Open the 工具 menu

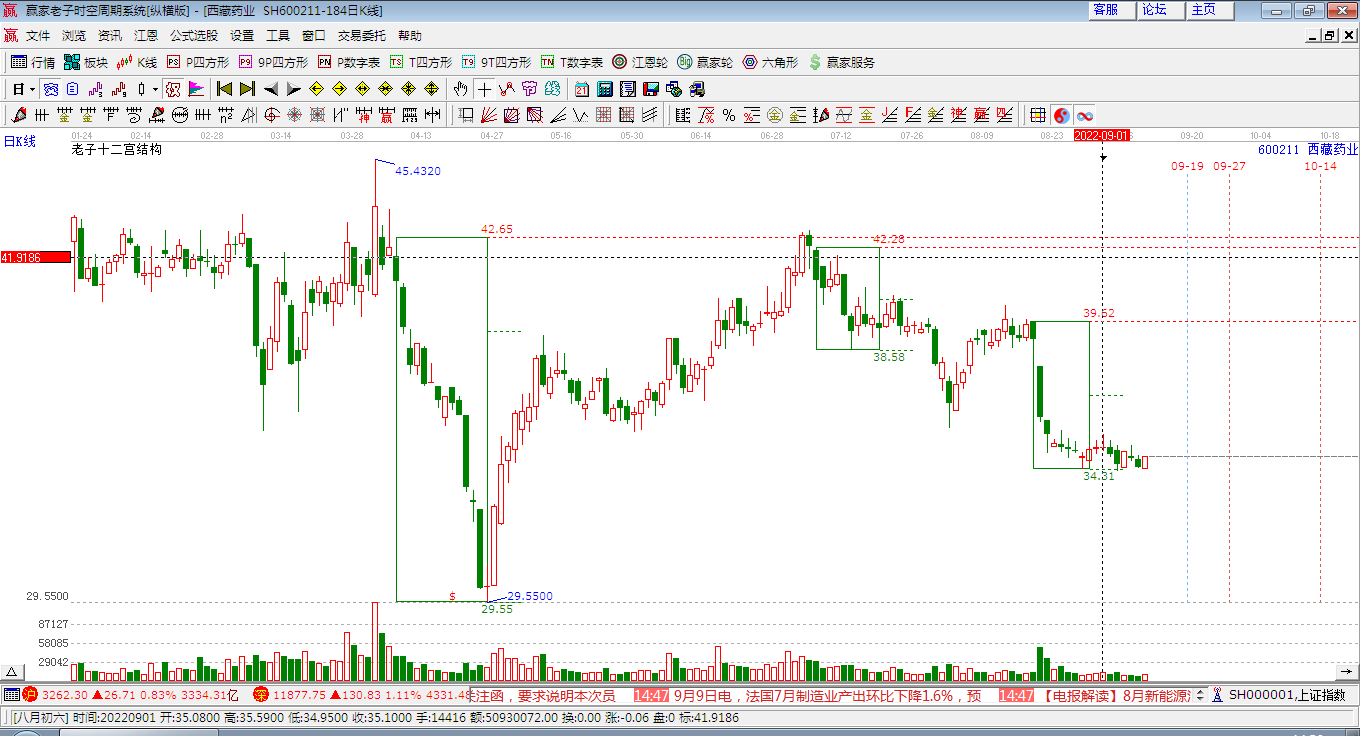tap(278, 35)
